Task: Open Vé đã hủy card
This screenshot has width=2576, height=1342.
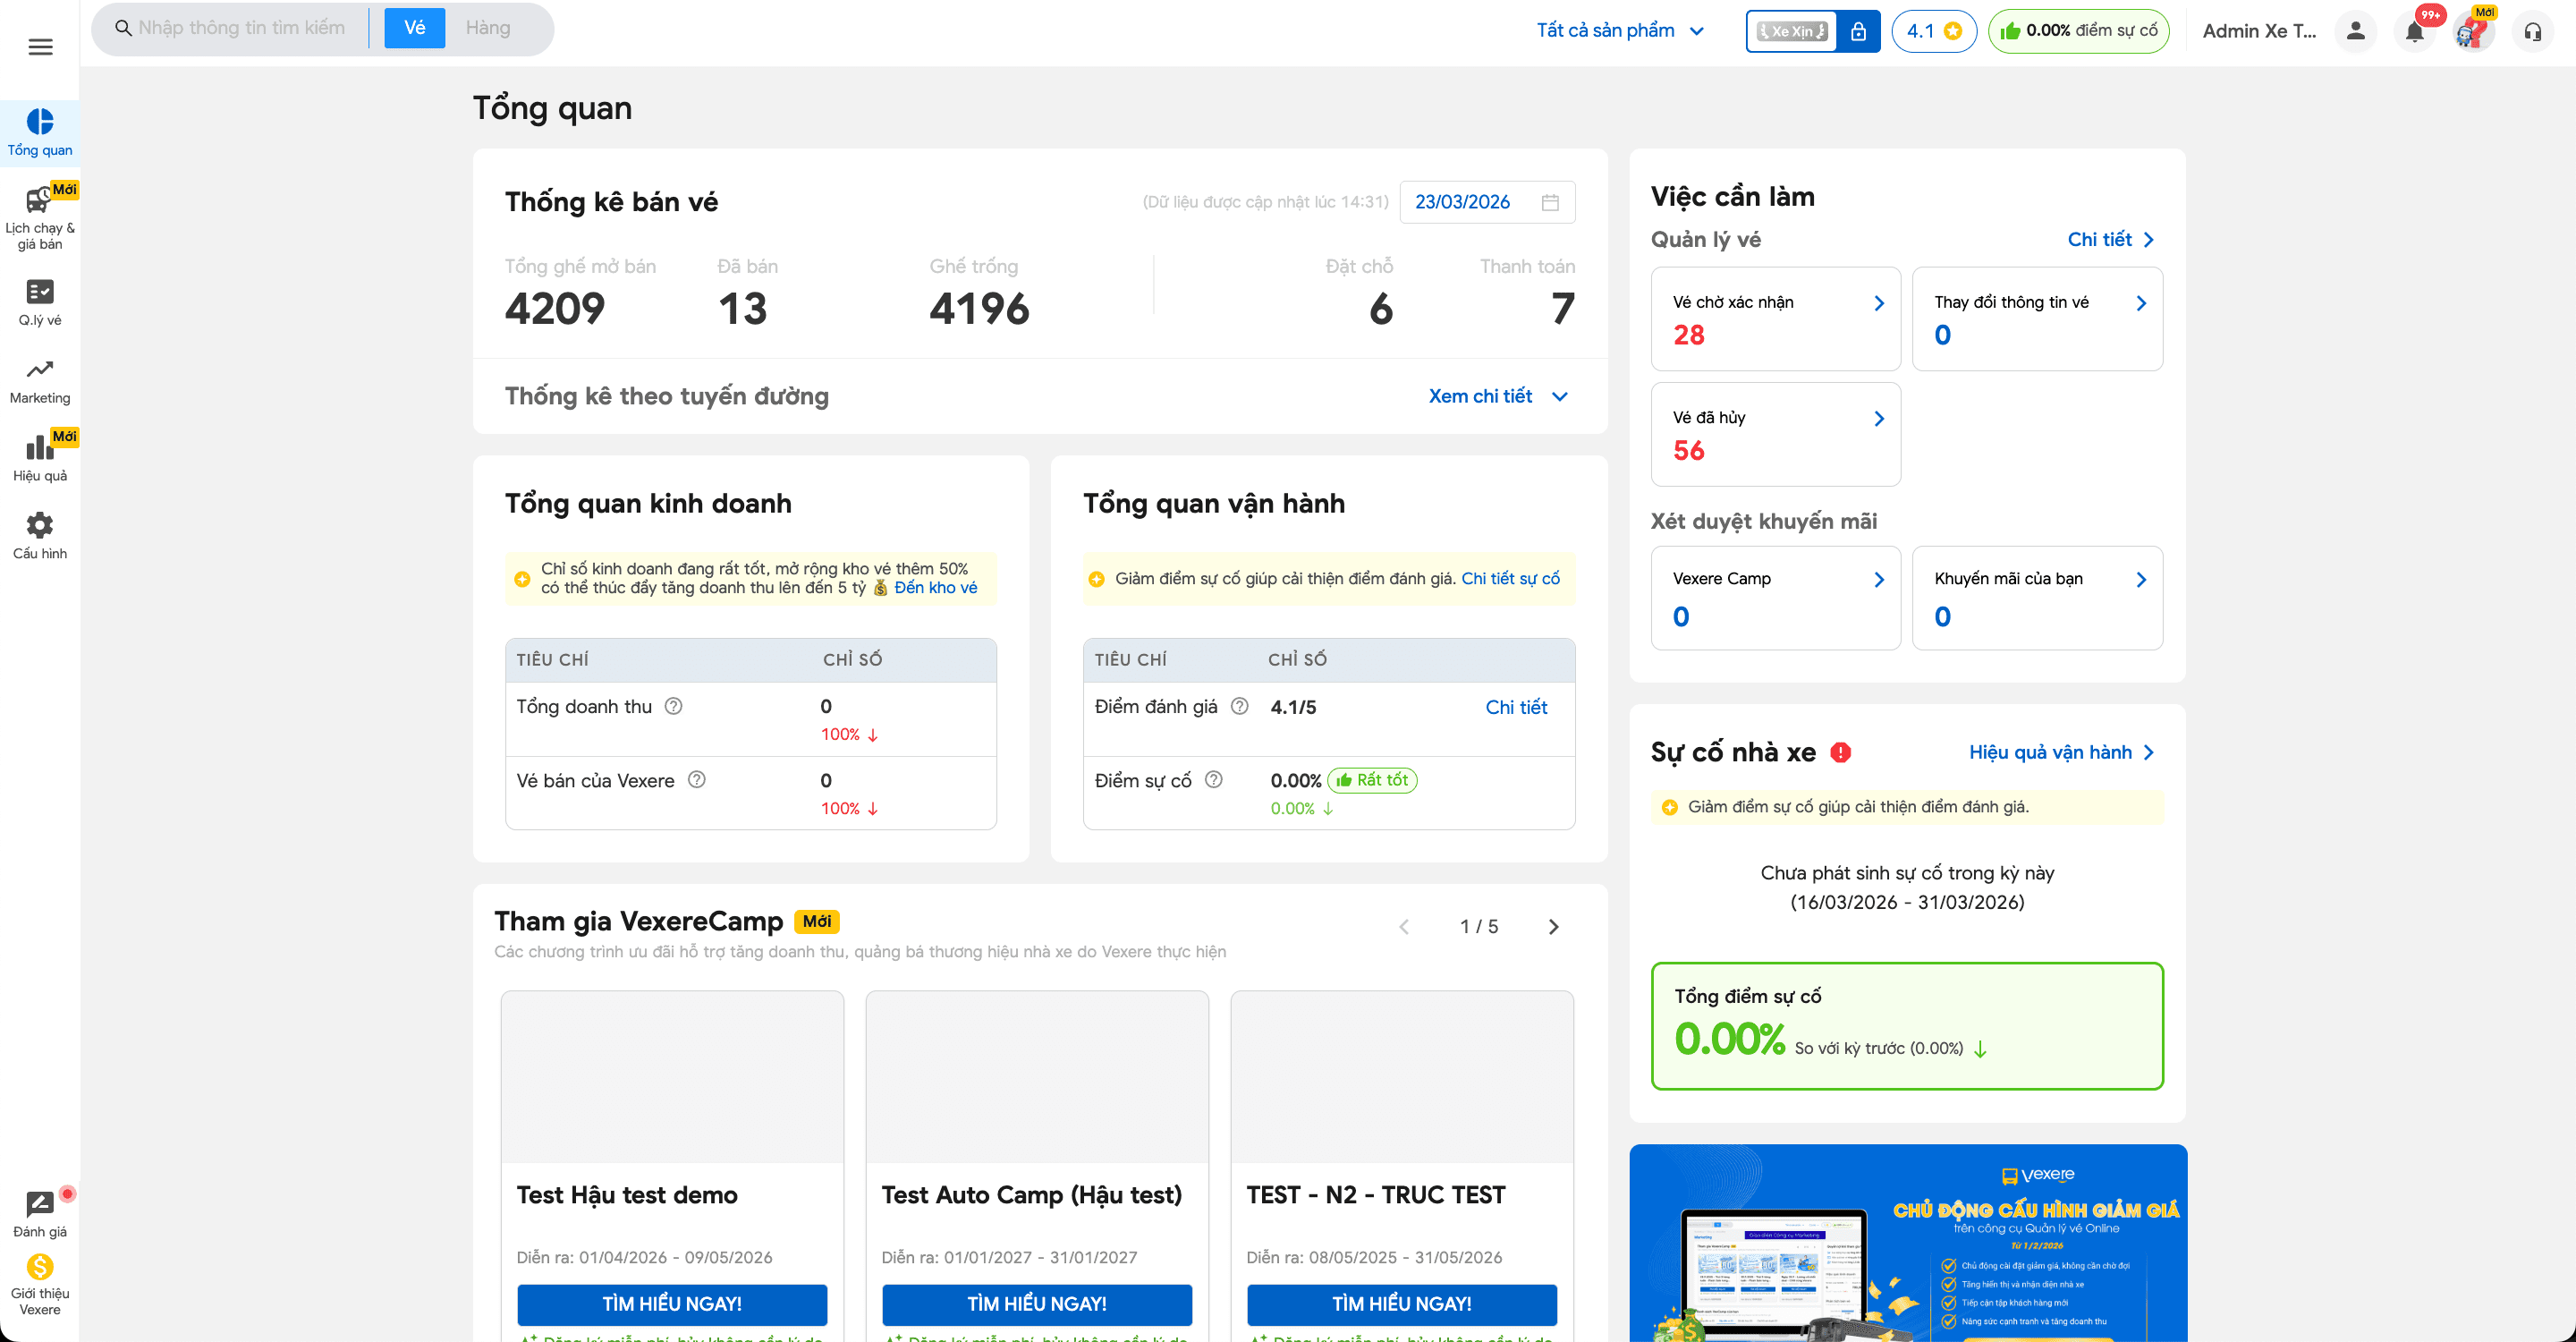Action: click(1775, 434)
